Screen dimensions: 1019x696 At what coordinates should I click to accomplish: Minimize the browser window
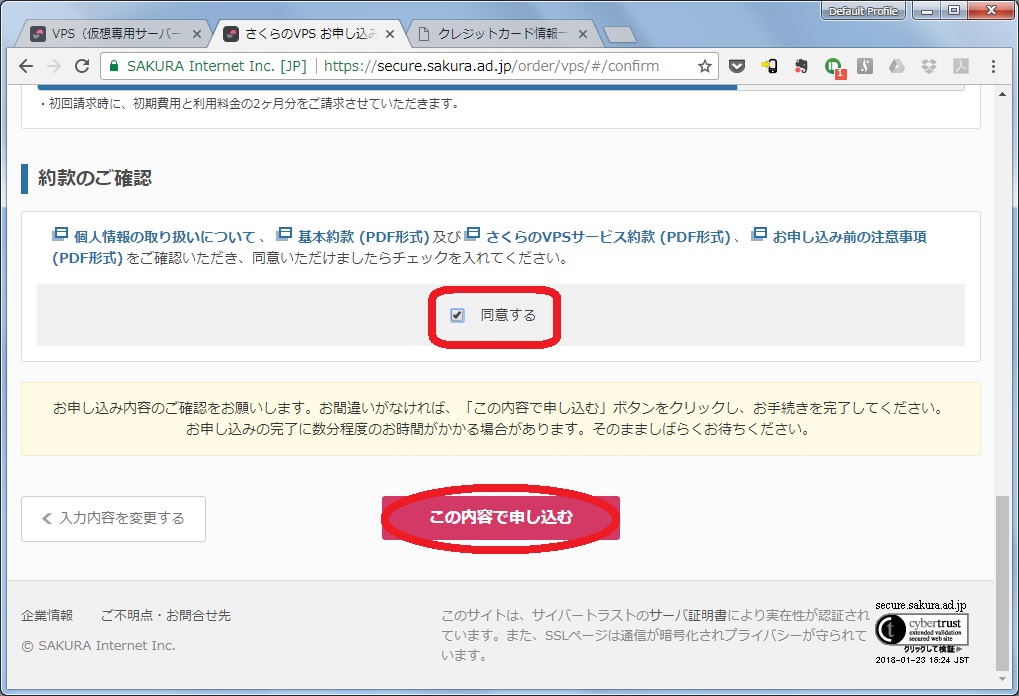pyautogui.click(x=927, y=10)
